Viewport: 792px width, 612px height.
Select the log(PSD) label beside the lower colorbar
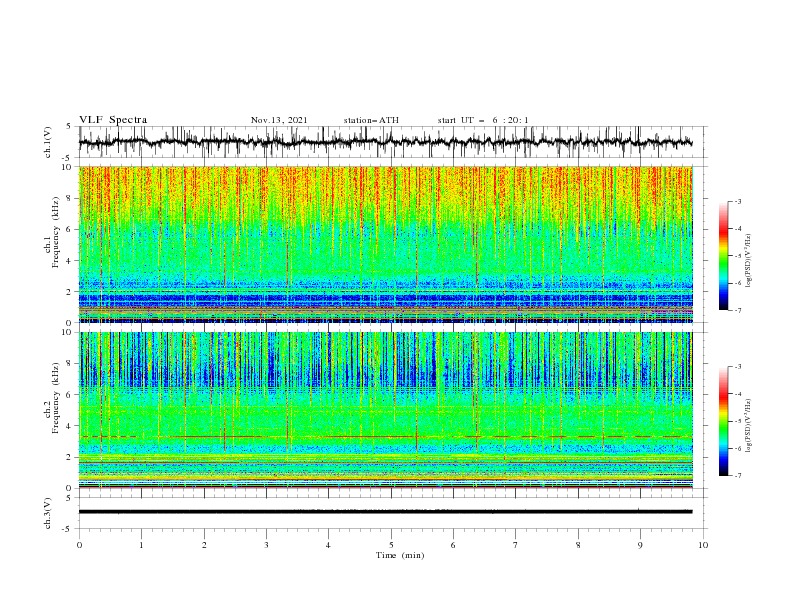coord(749,425)
